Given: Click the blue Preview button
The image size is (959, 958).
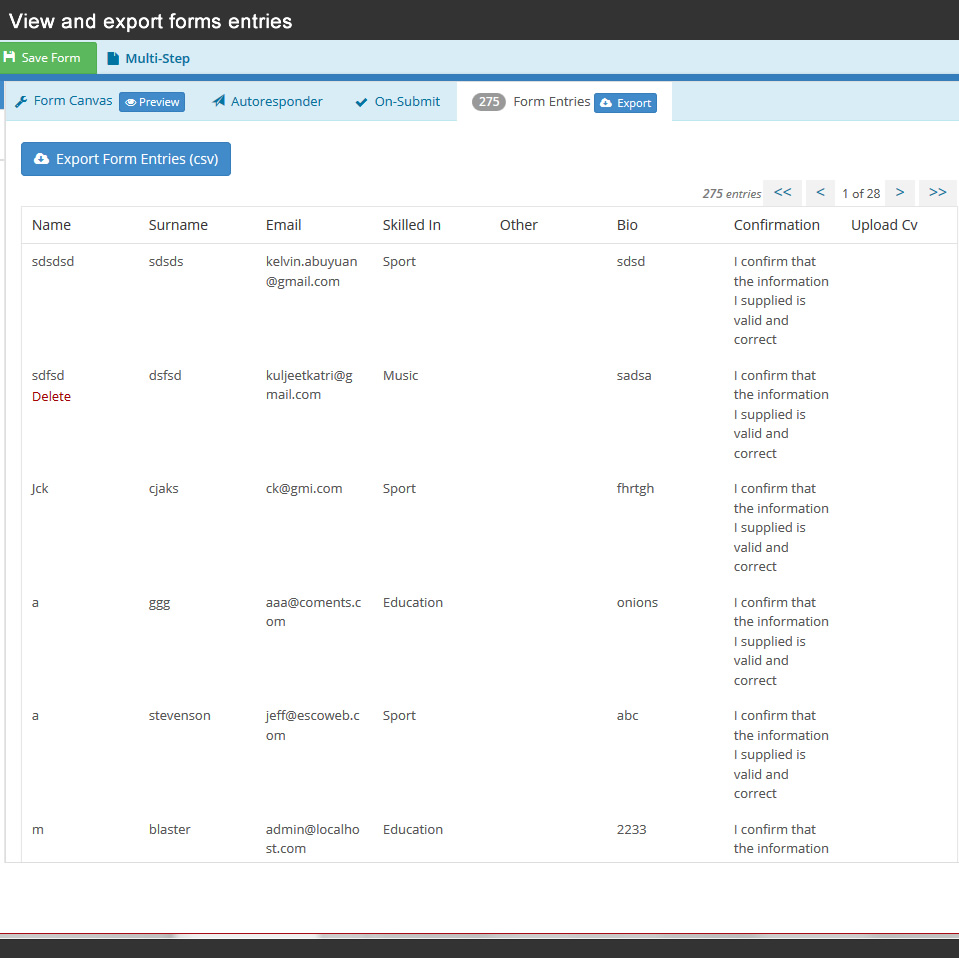Looking at the screenshot, I should coord(152,102).
